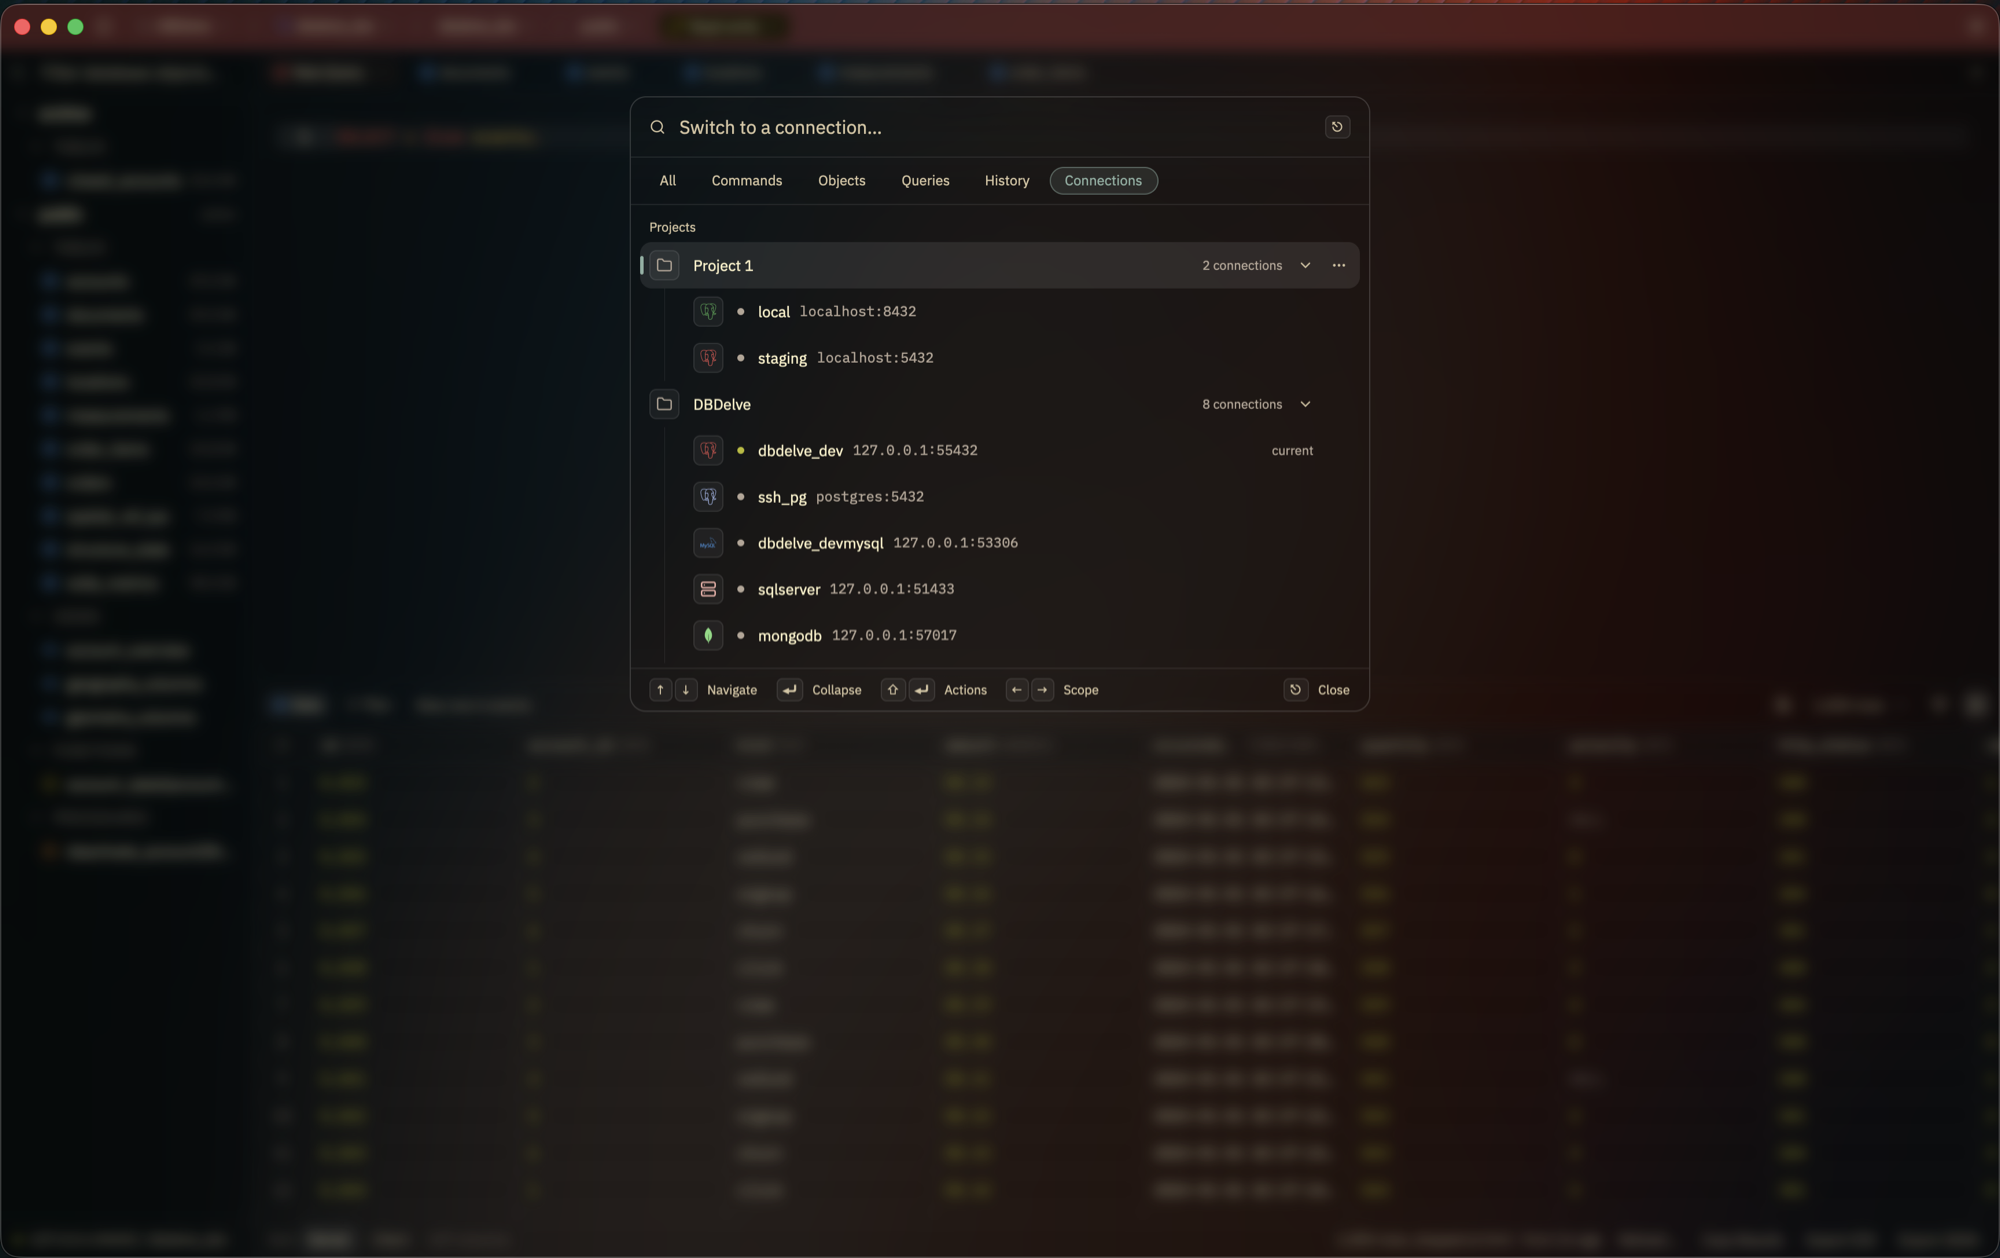
Task: Switch to the Commands tab
Action: click(x=747, y=180)
